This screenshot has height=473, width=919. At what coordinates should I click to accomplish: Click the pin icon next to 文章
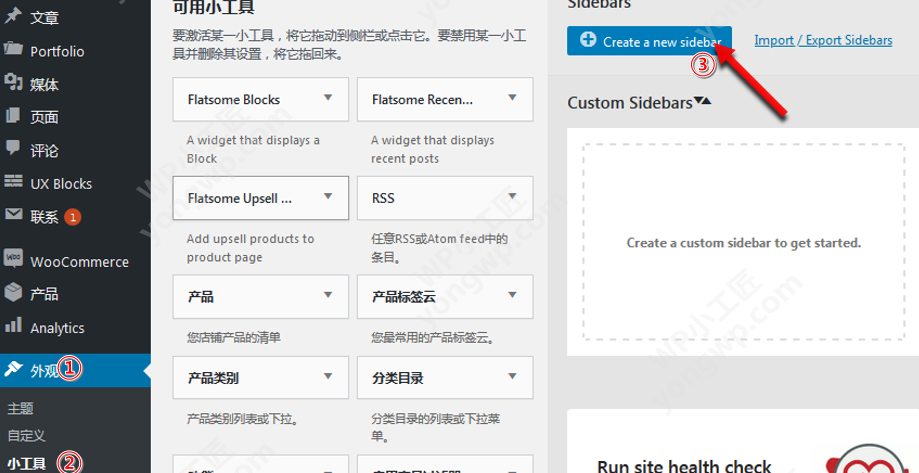coord(13,17)
